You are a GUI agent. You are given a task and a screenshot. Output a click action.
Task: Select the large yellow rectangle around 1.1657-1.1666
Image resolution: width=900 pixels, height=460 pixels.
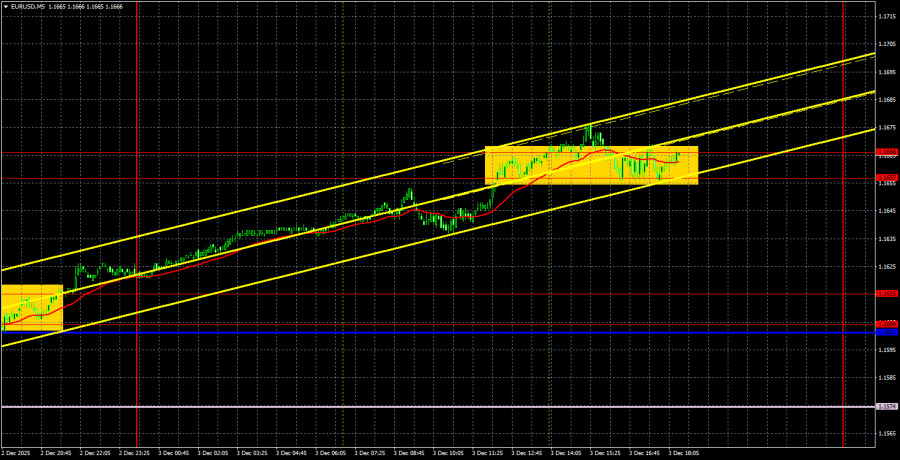coord(592,165)
